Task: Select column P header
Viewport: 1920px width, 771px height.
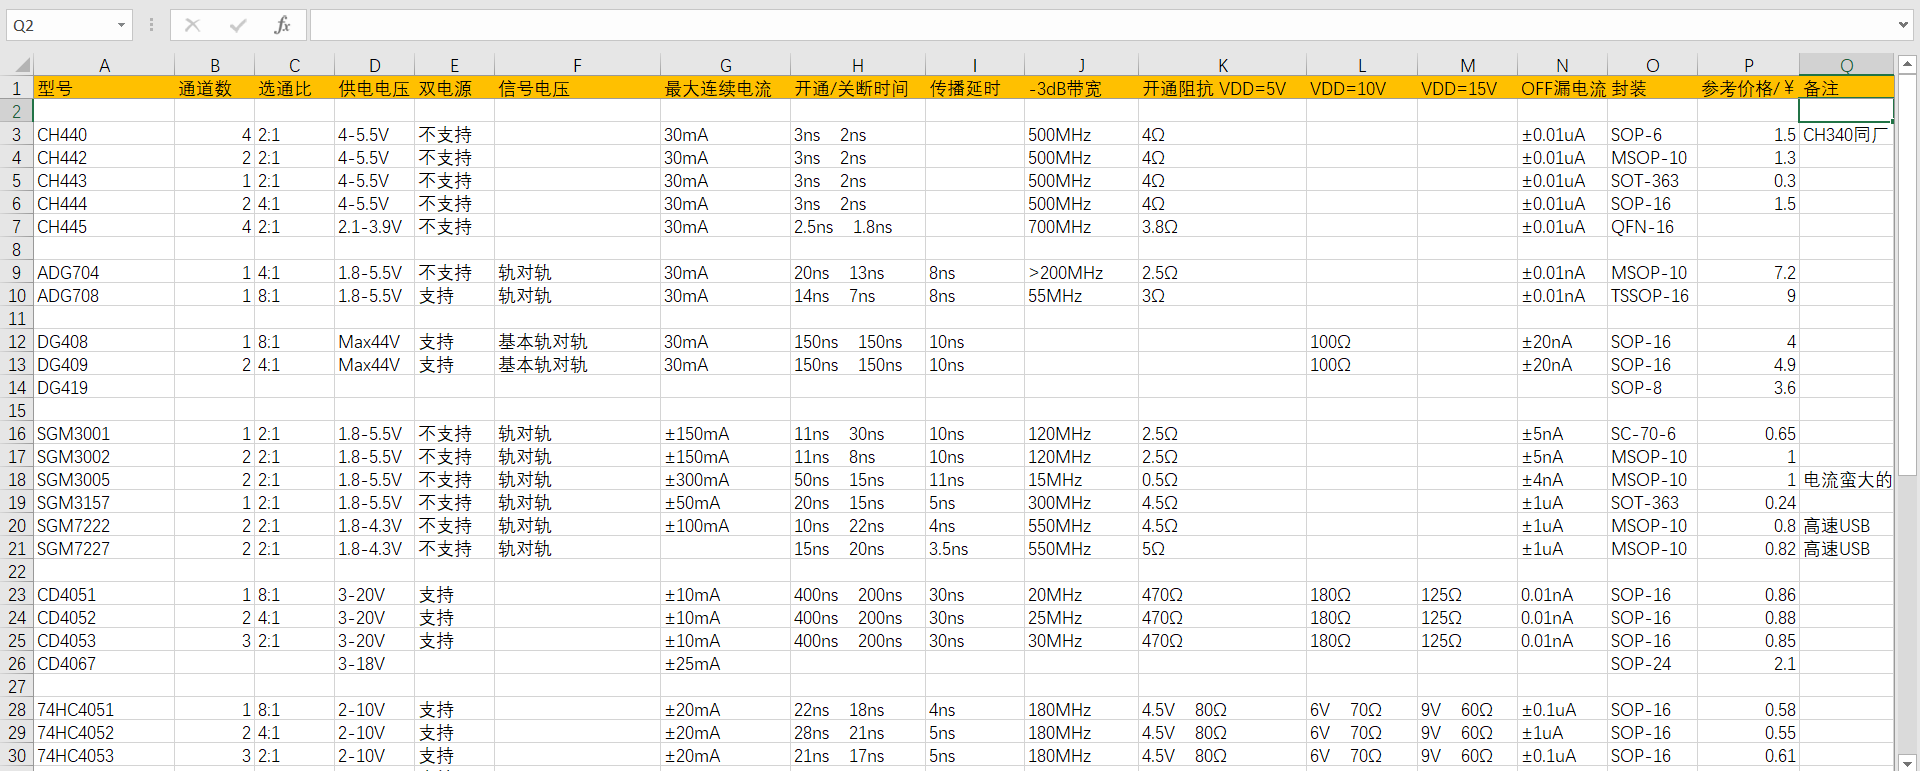Action: point(1748,65)
